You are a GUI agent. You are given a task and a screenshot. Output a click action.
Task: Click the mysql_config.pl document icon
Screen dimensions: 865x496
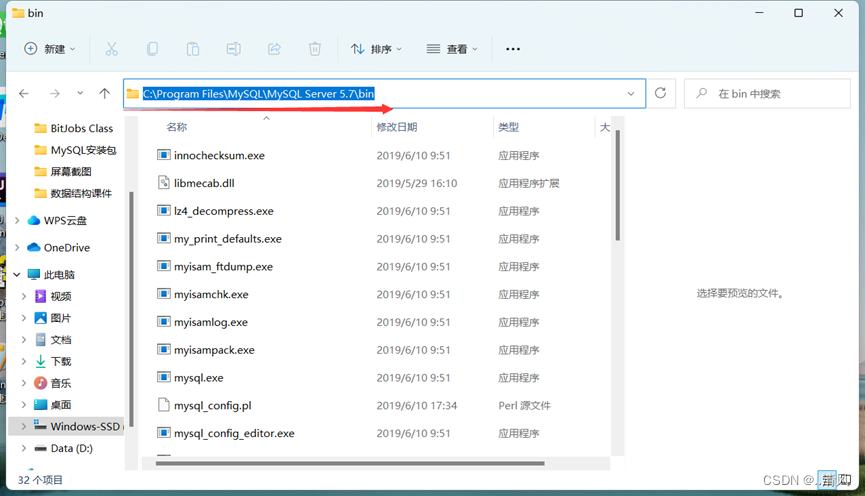(x=163, y=405)
